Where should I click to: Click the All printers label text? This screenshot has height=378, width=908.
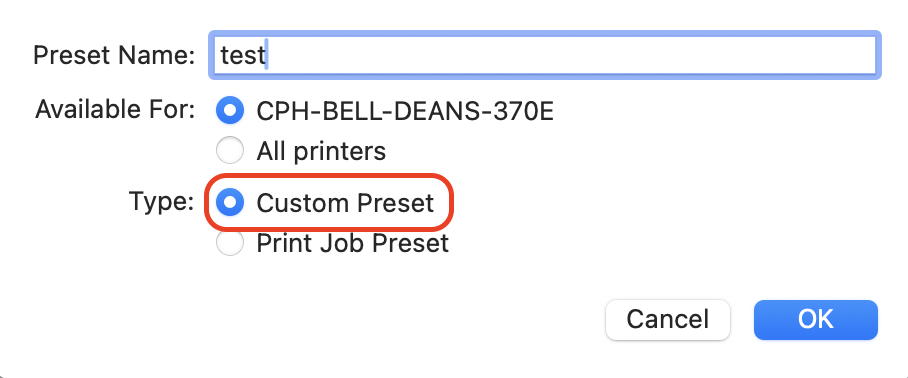coord(321,152)
